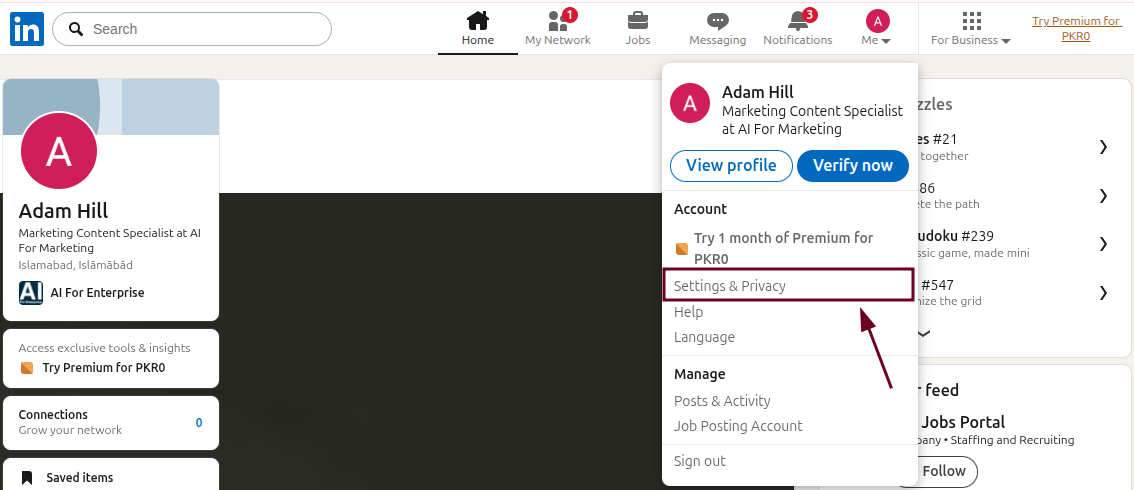Click the magnifying glass search icon

(75, 29)
